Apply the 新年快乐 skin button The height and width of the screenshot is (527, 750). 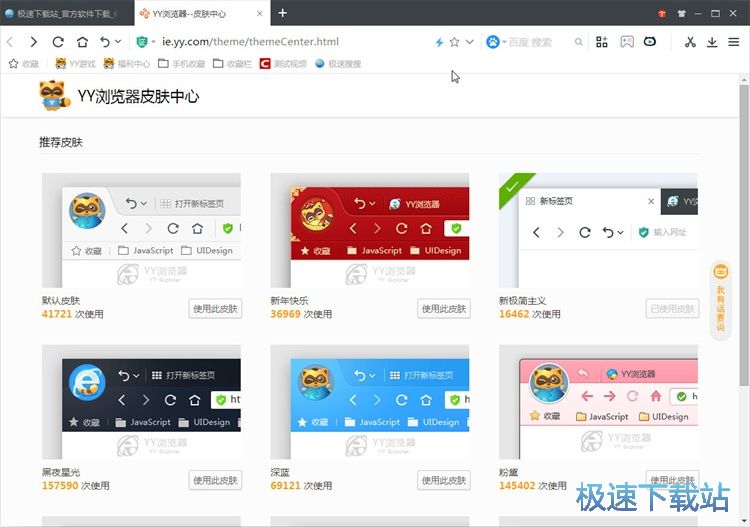pyautogui.click(x=444, y=308)
